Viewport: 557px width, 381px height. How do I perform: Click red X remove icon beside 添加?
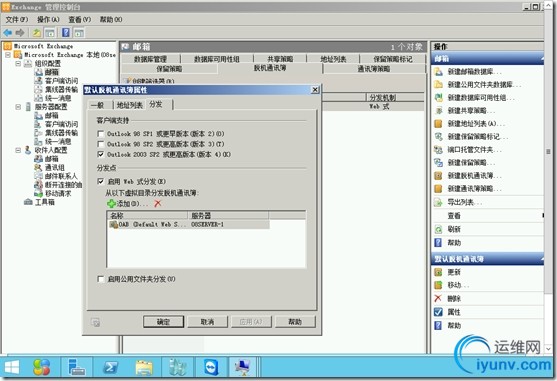click(158, 203)
